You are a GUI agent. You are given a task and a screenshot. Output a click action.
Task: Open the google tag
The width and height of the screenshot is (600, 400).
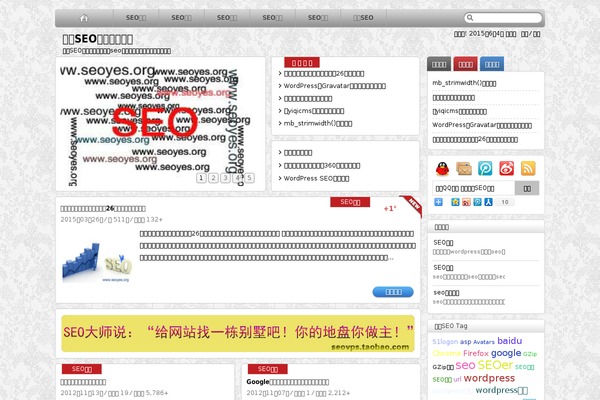point(506,353)
